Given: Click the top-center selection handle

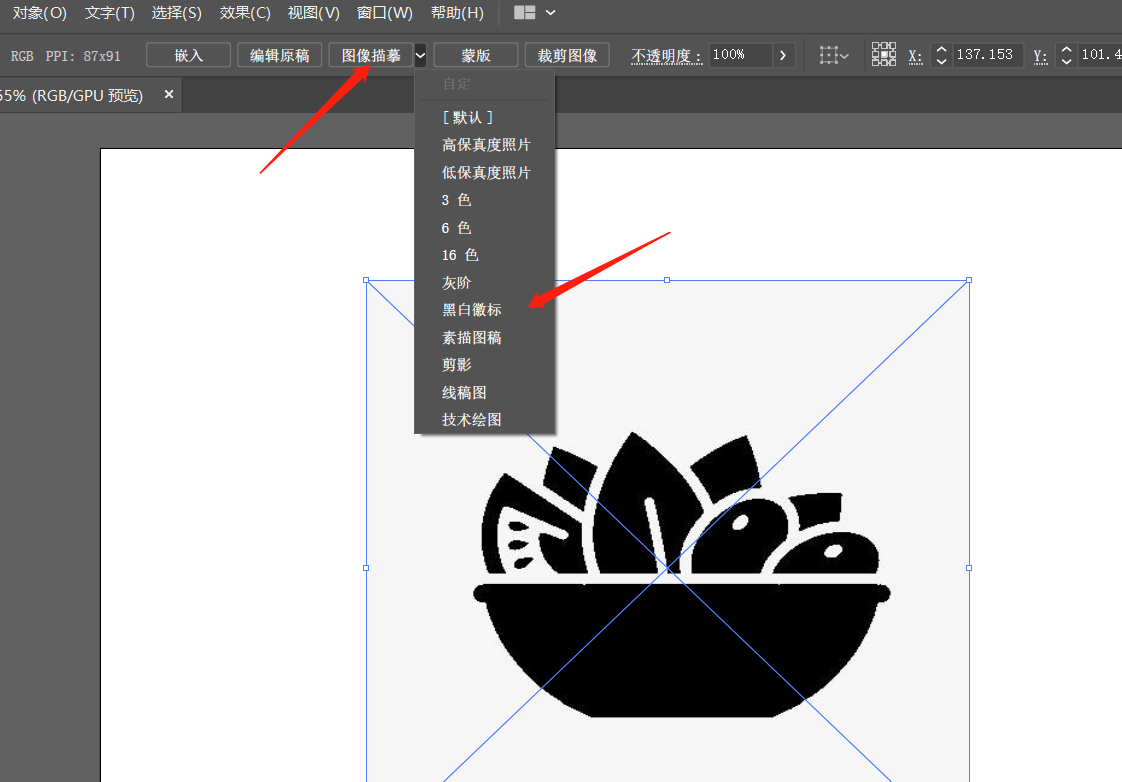Looking at the screenshot, I should tap(667, 280).
